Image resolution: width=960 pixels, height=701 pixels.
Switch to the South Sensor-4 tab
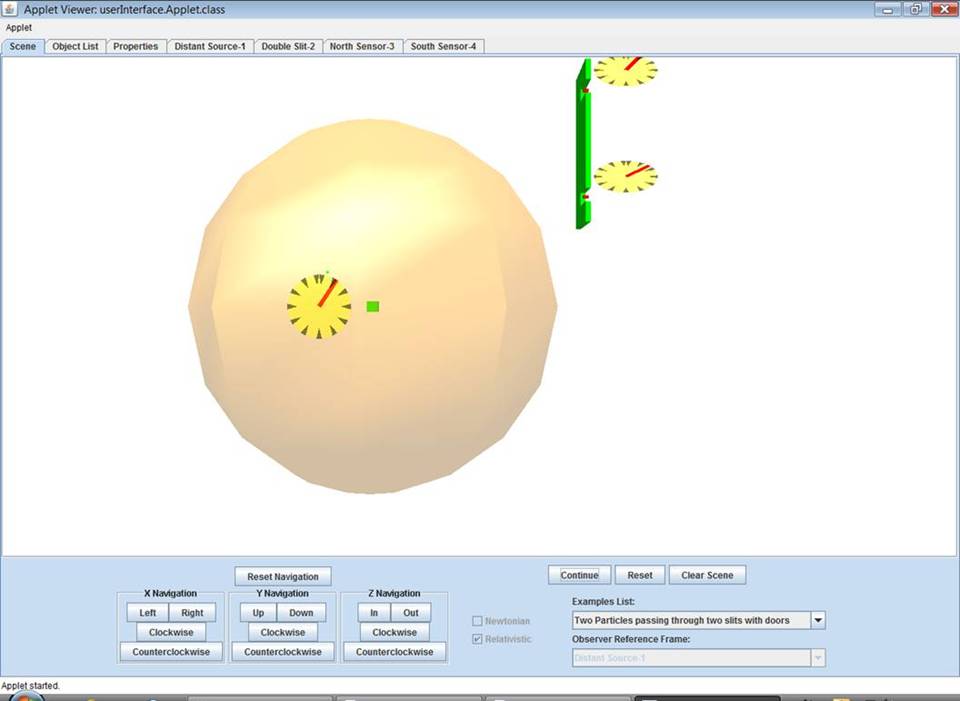[444, 46]
